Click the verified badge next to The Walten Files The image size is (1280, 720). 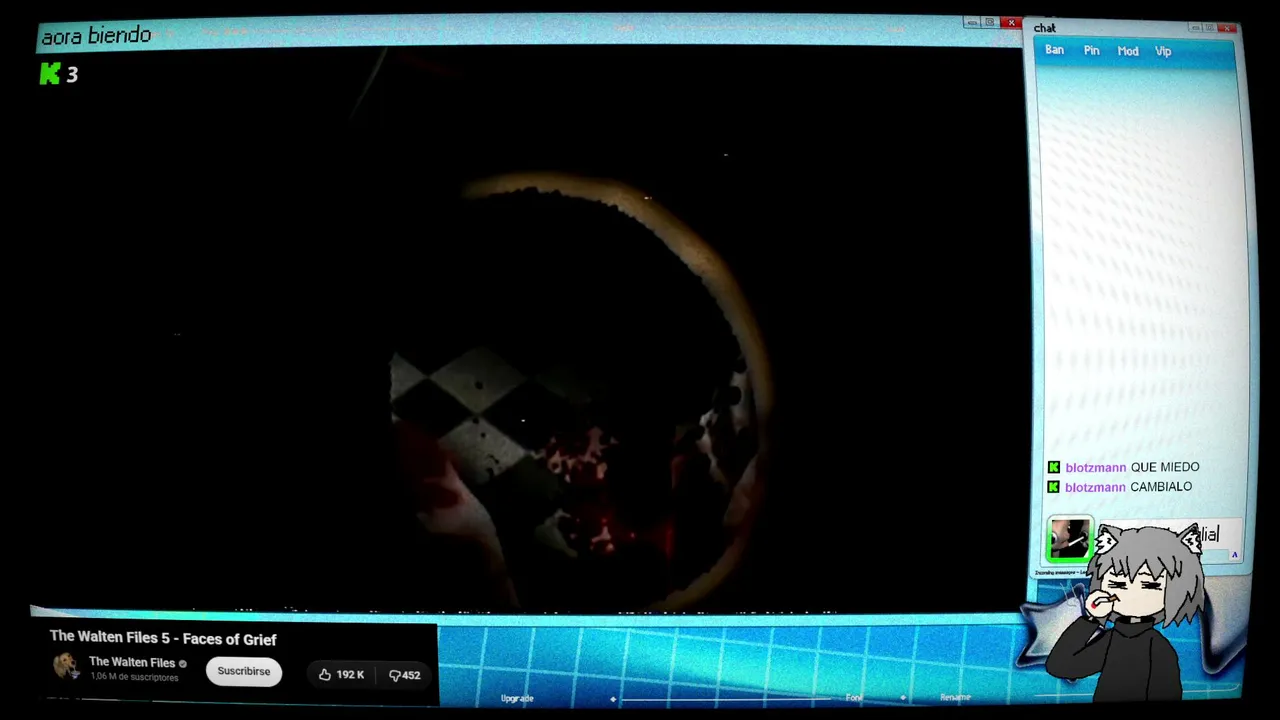(182, 663)
